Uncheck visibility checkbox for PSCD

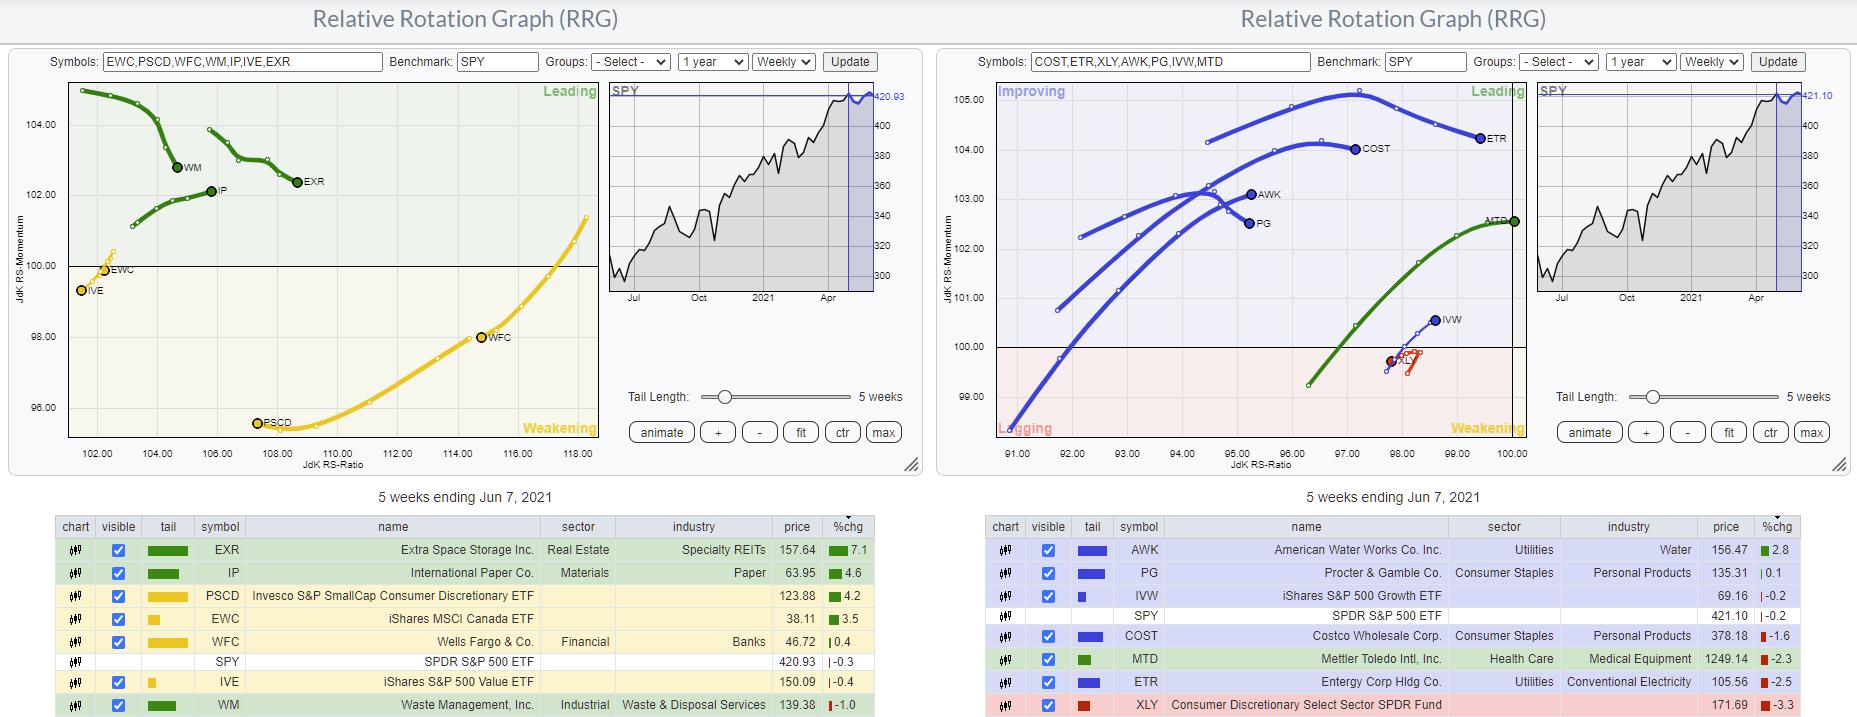[119, 596]
